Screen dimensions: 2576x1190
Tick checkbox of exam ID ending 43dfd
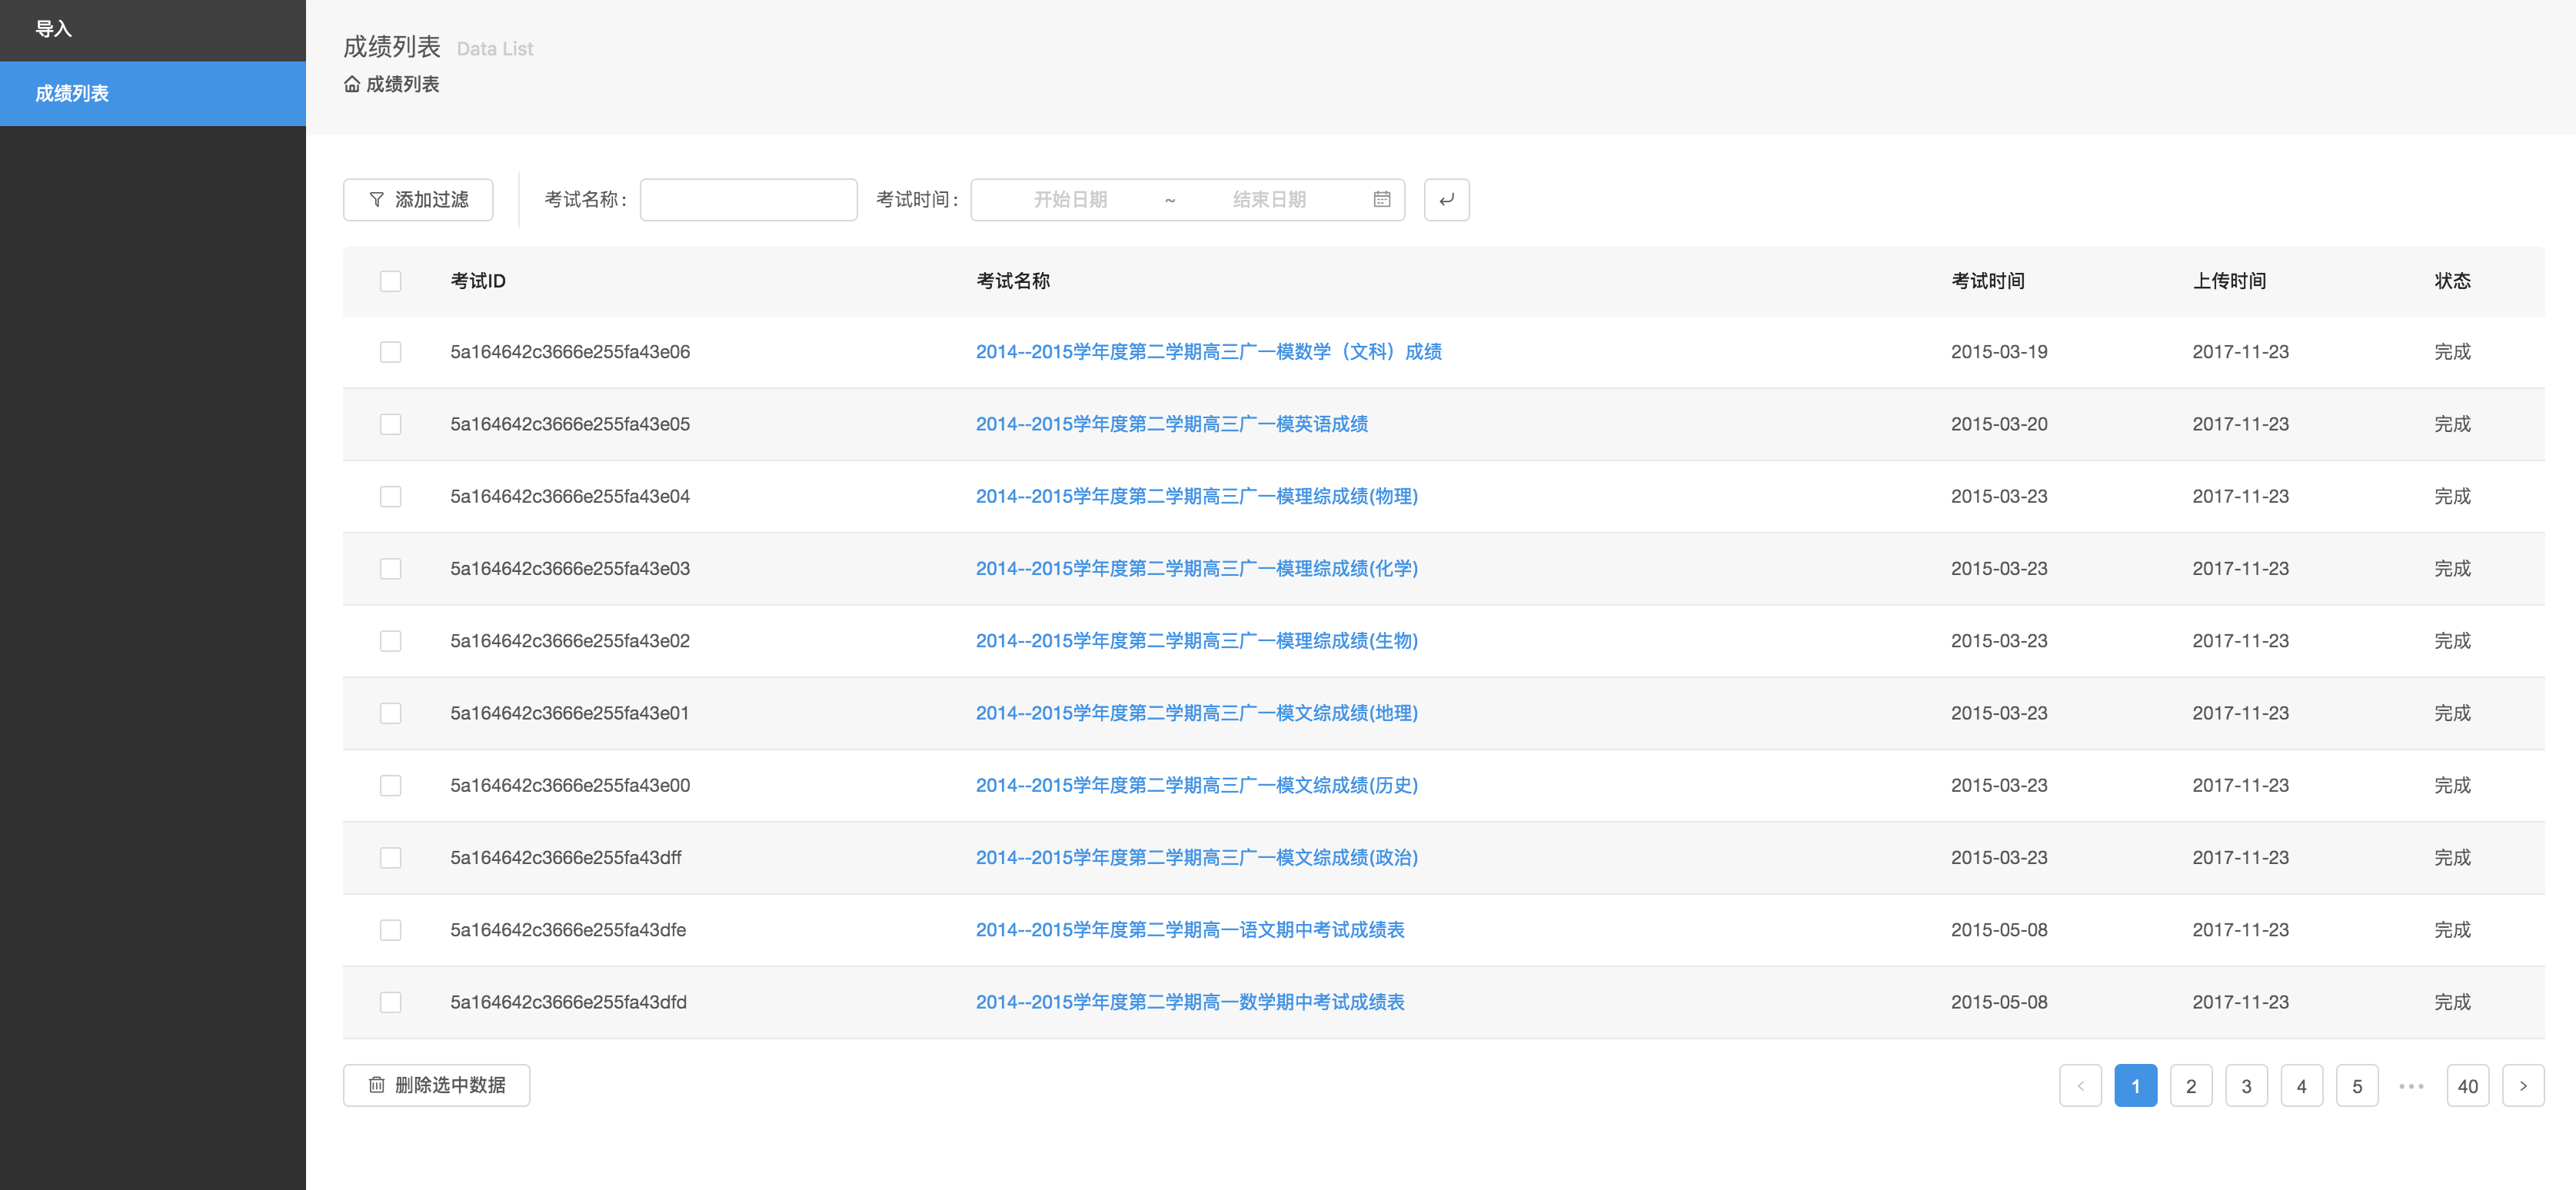390,1002
